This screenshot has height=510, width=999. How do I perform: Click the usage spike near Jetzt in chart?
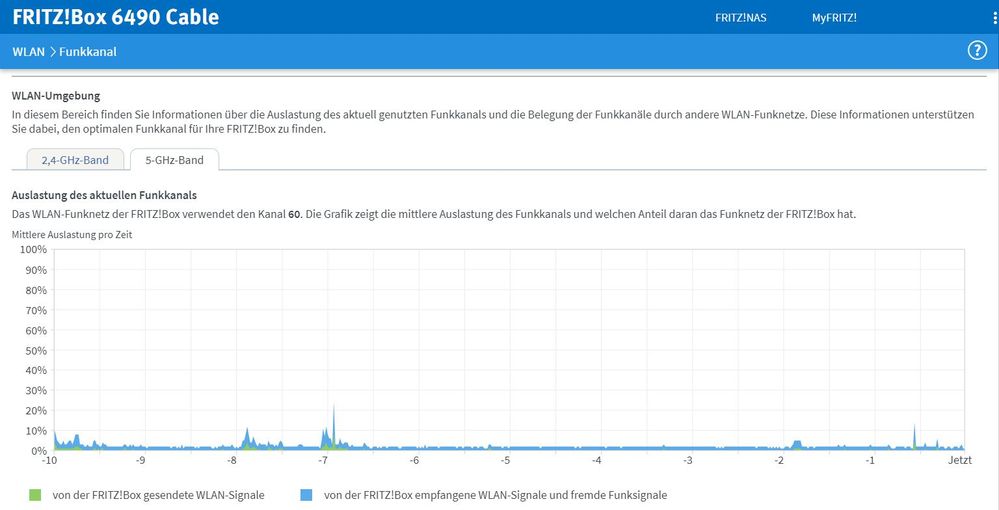click(x=914, y=437)
